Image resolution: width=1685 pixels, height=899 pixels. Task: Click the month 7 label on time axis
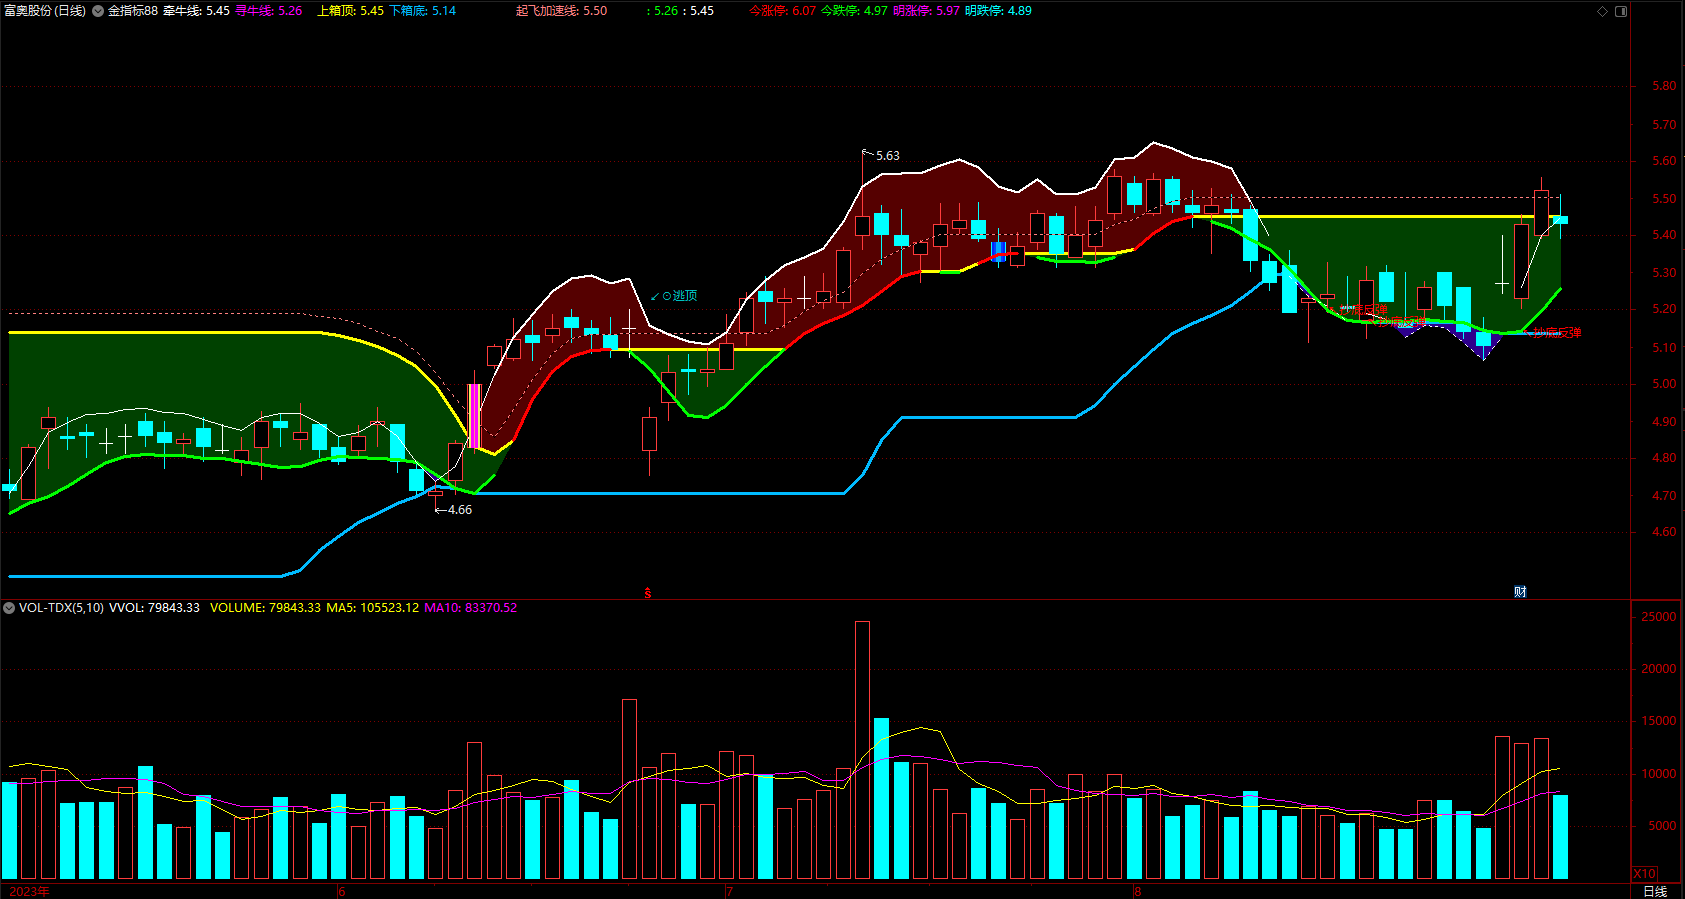click(730, 891)
